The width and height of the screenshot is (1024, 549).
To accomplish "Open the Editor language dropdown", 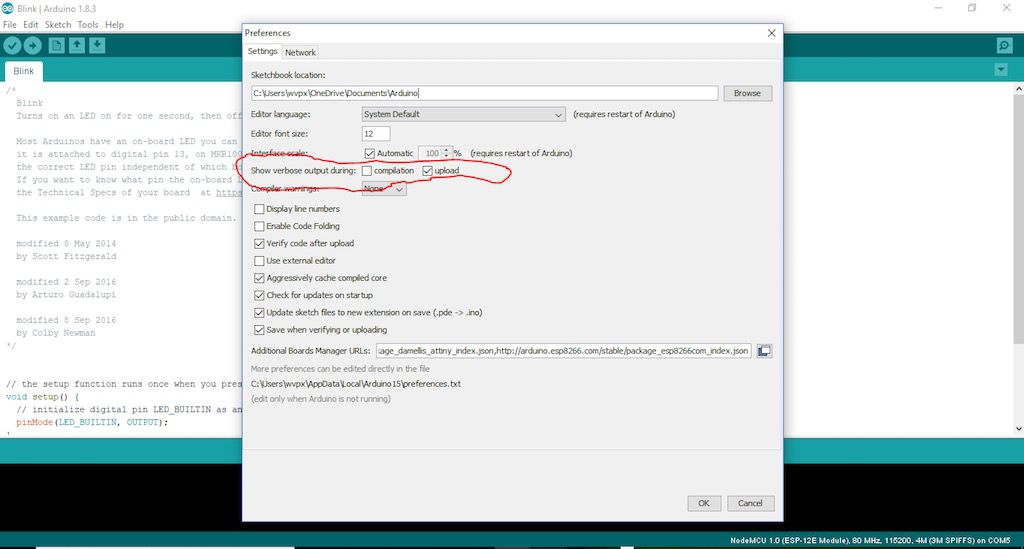I will coord(463,114).
